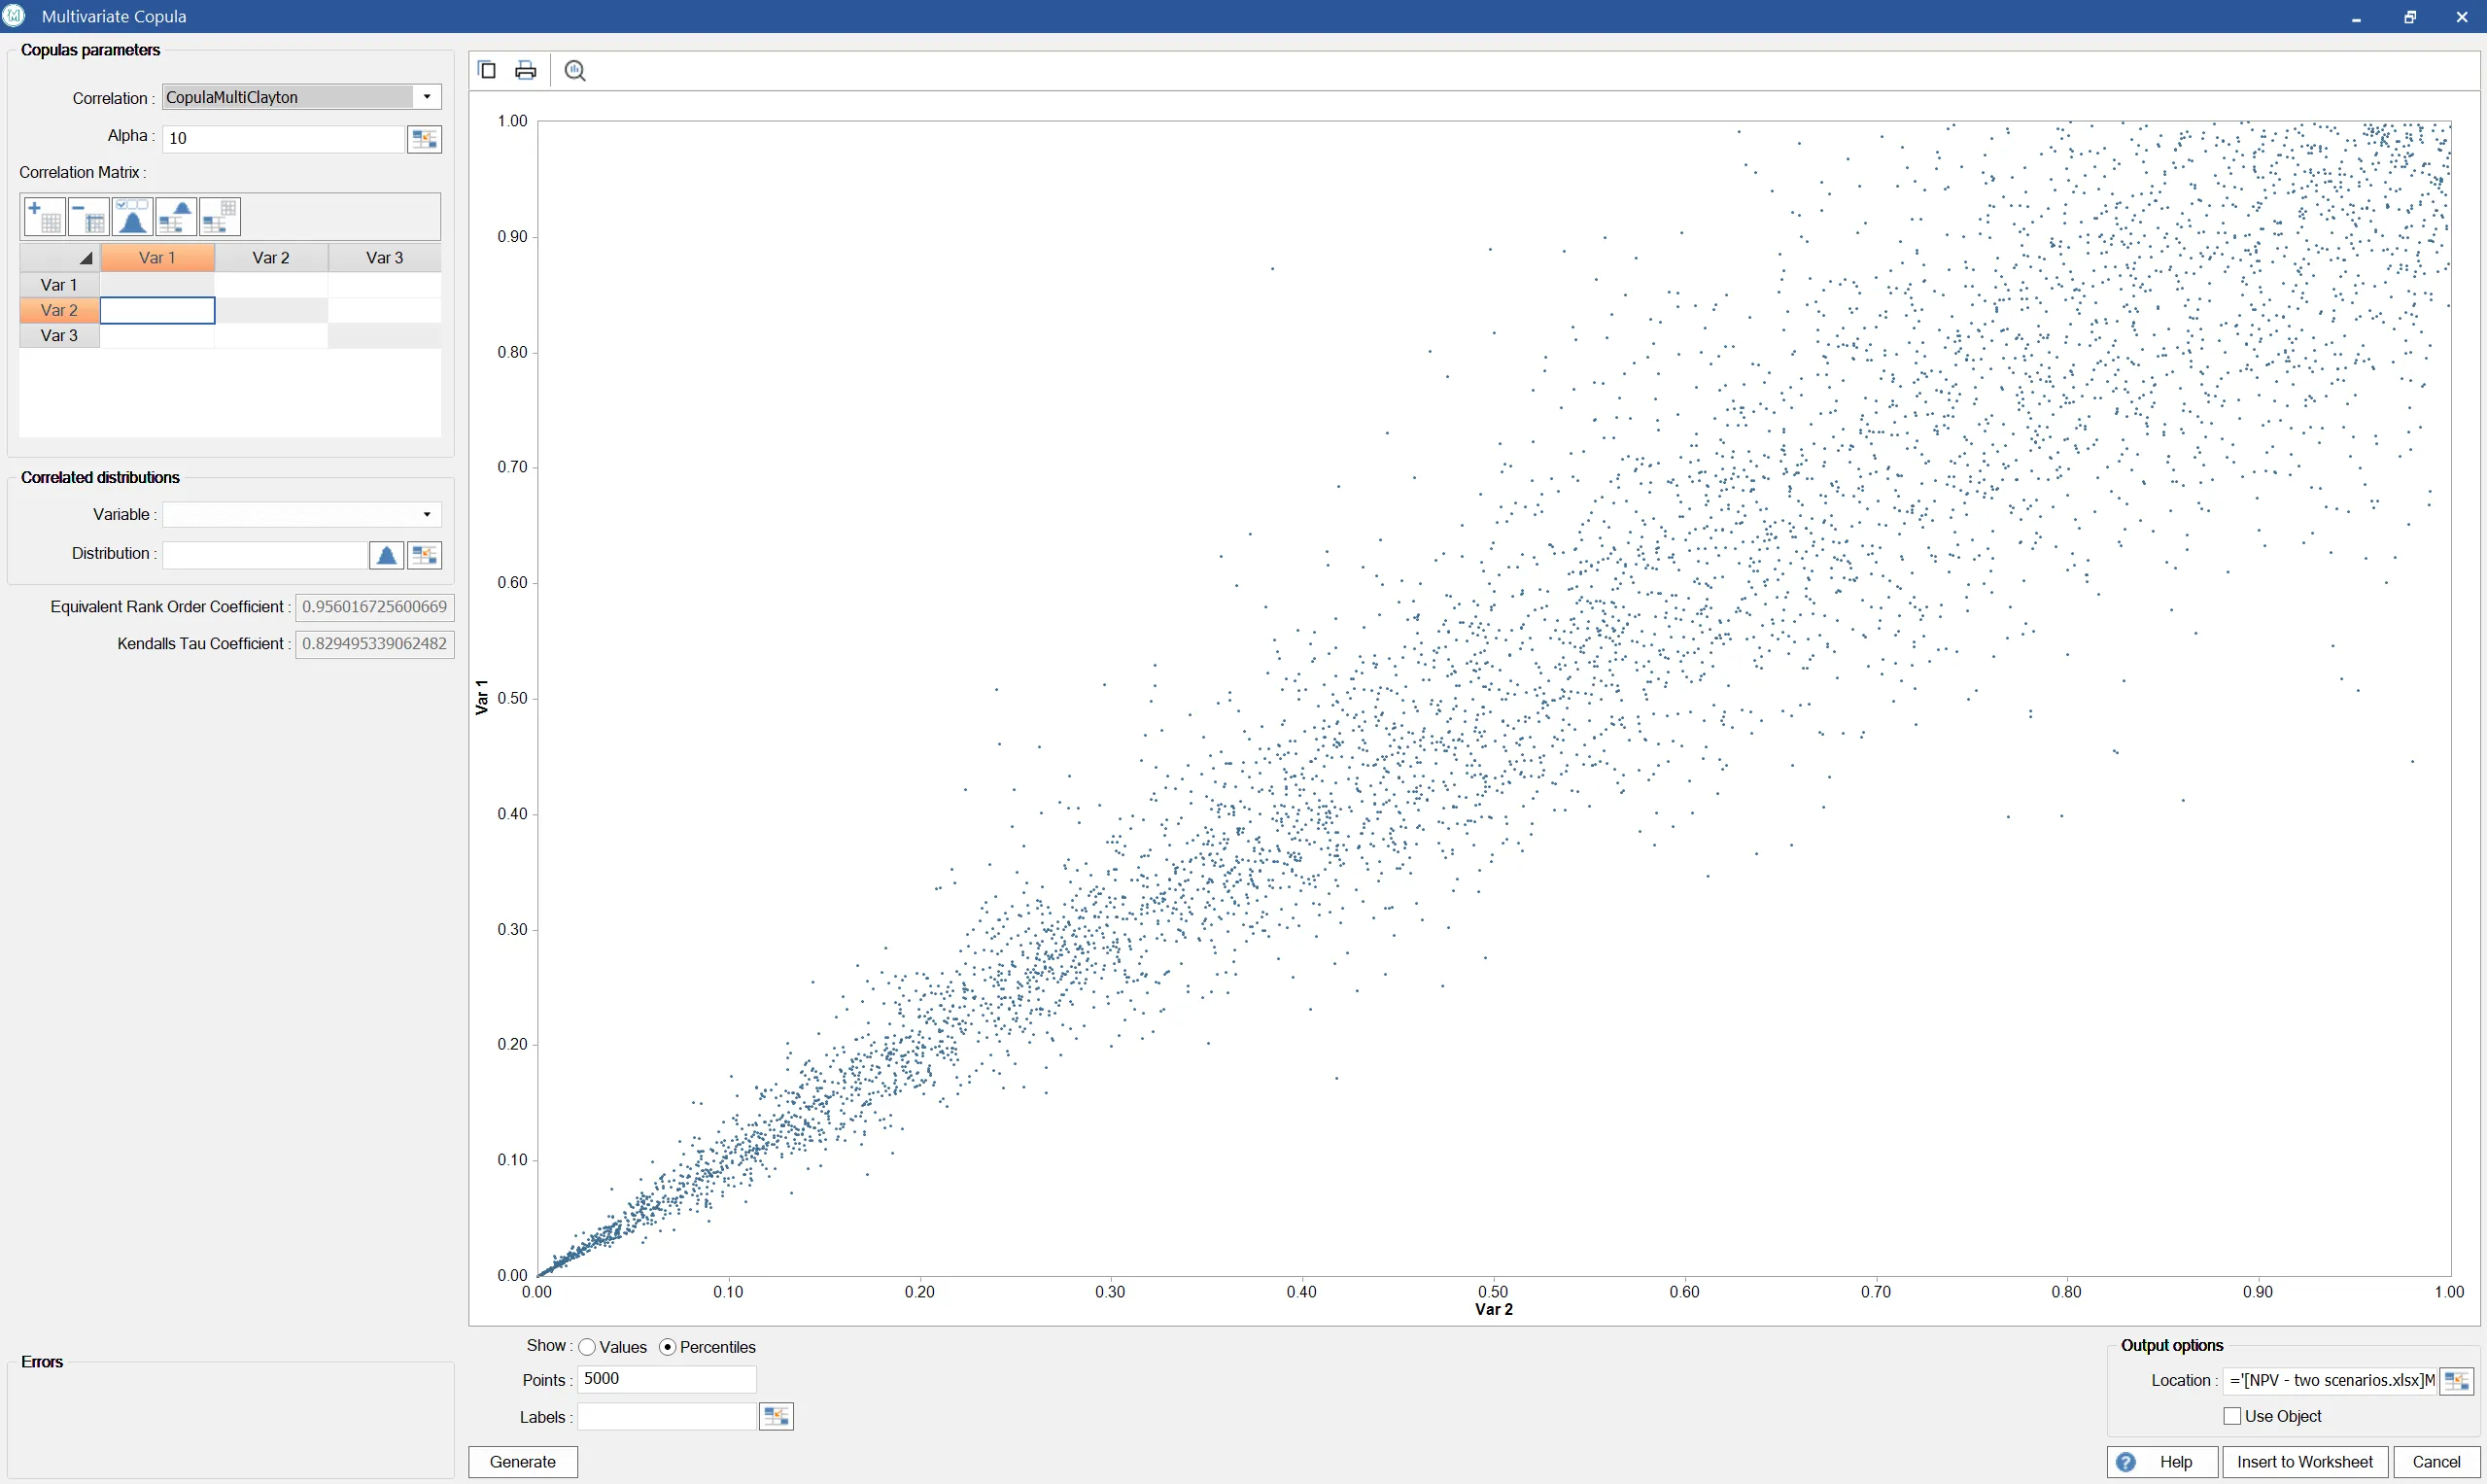Copy the scatter chart to clipboard
The image size is (2487, 1484).
(487, 69)
